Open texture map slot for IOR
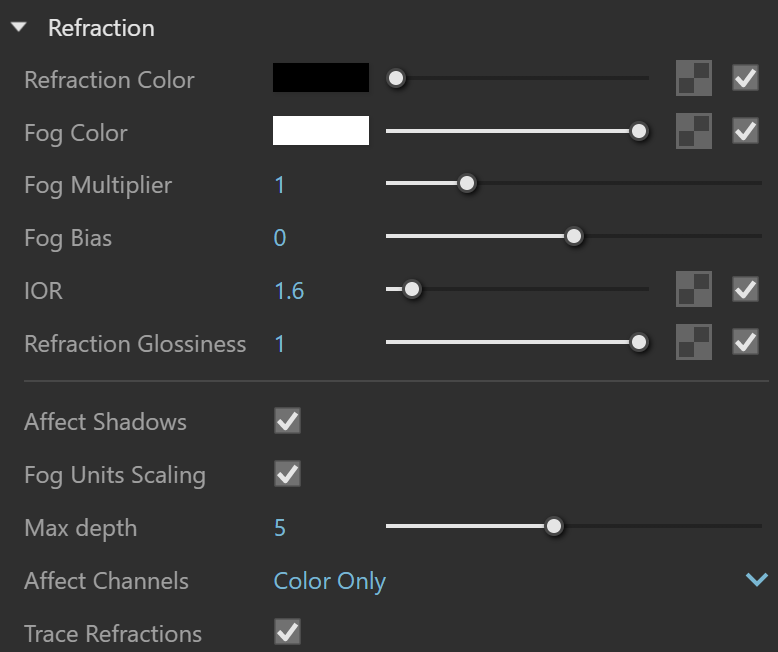778x652 pixels. point(694,289)
